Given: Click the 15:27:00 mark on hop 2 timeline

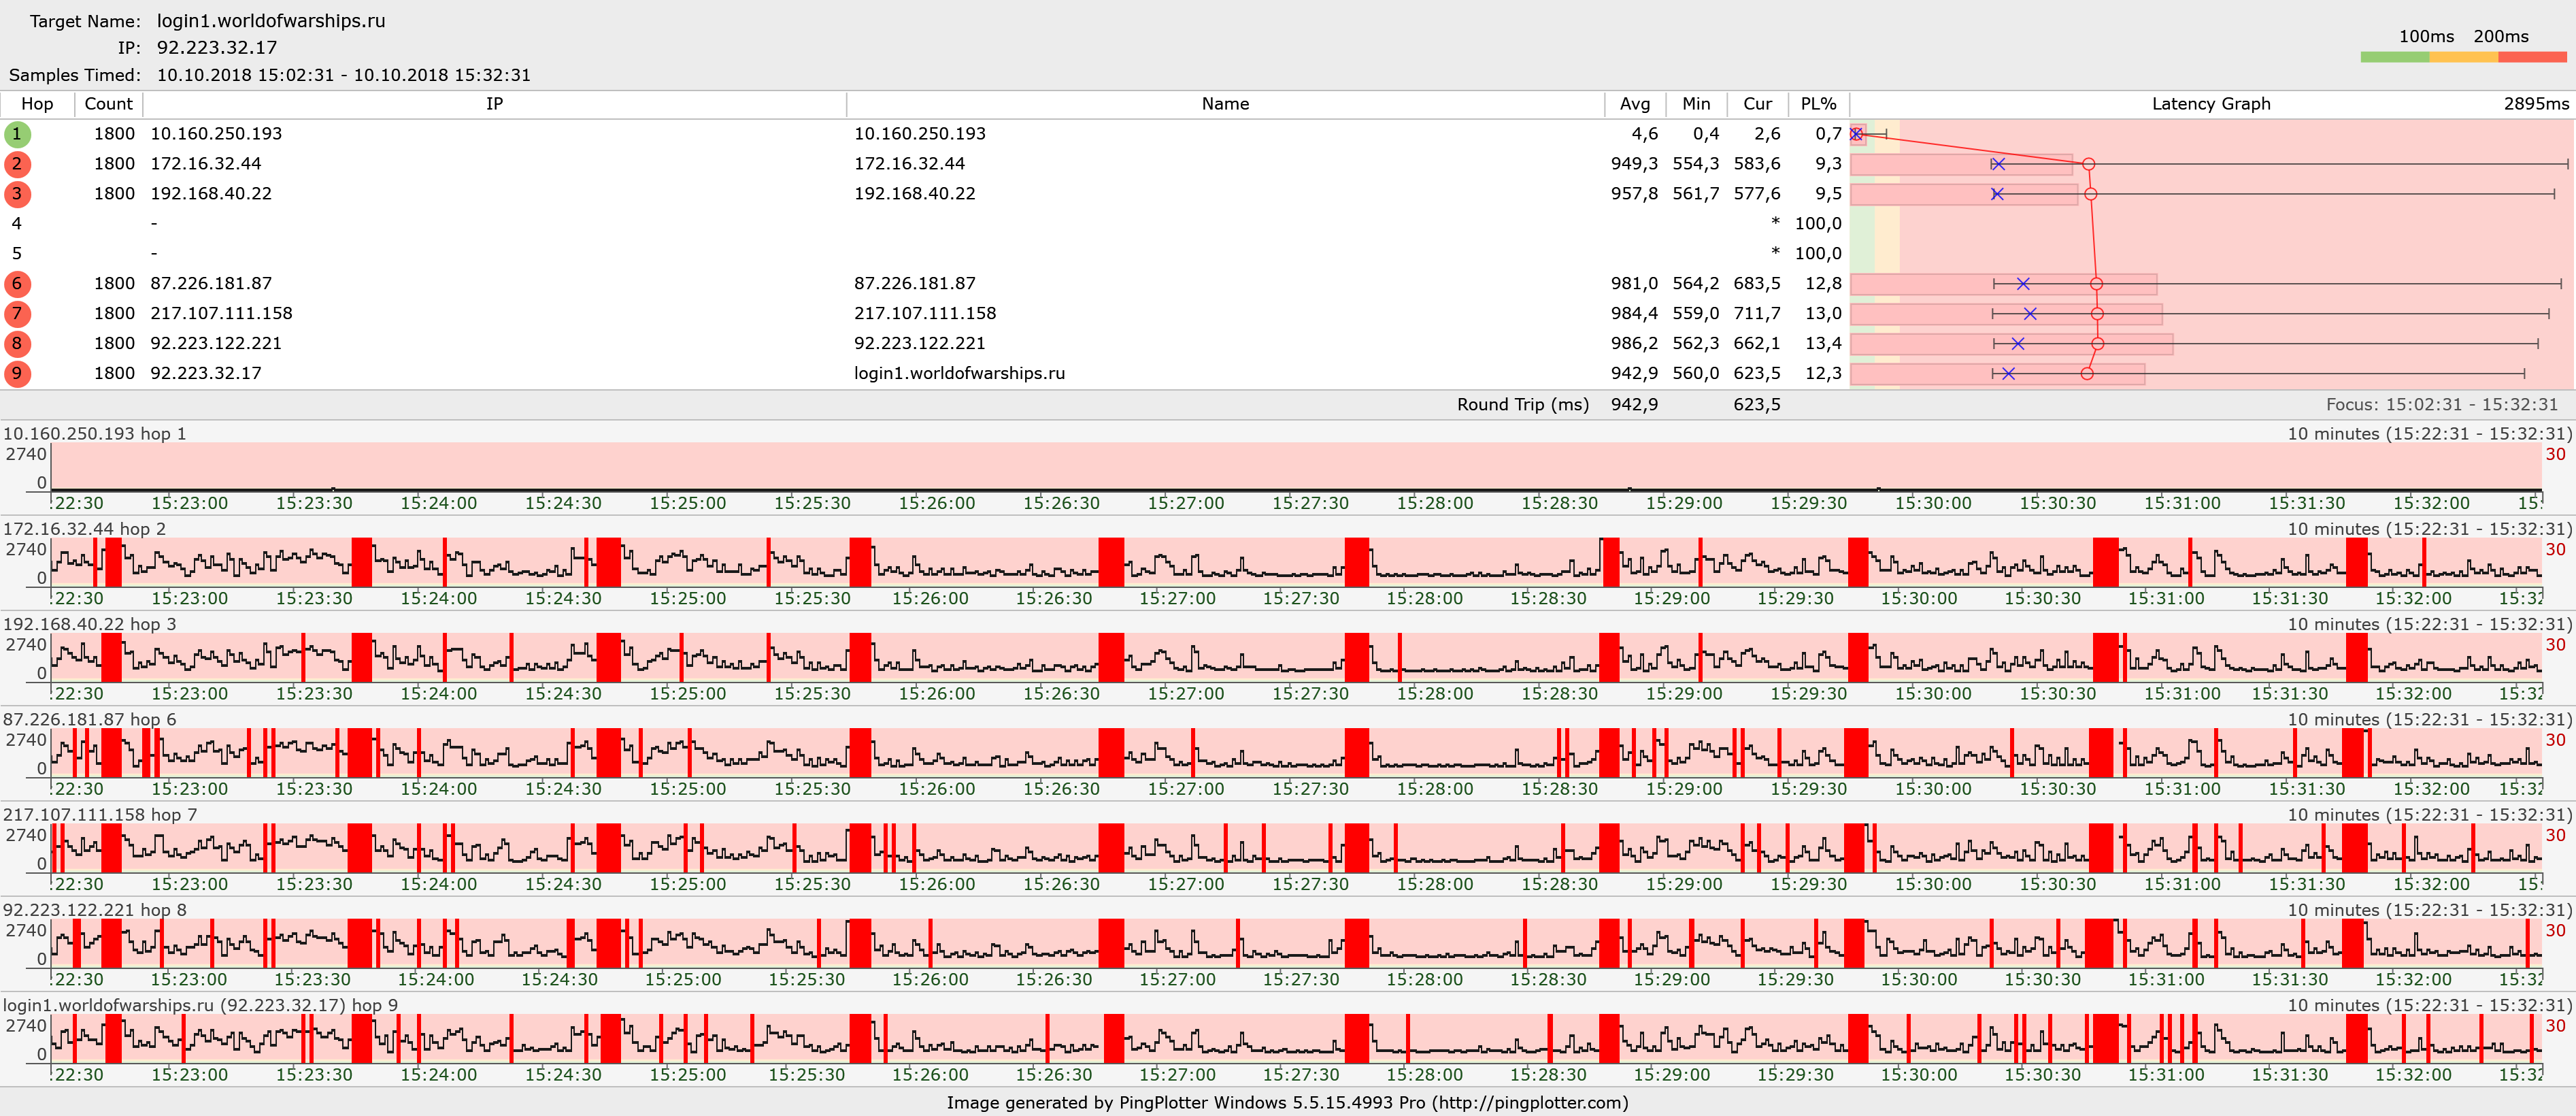Looking at the screenshot, I should click(1177, 599).
